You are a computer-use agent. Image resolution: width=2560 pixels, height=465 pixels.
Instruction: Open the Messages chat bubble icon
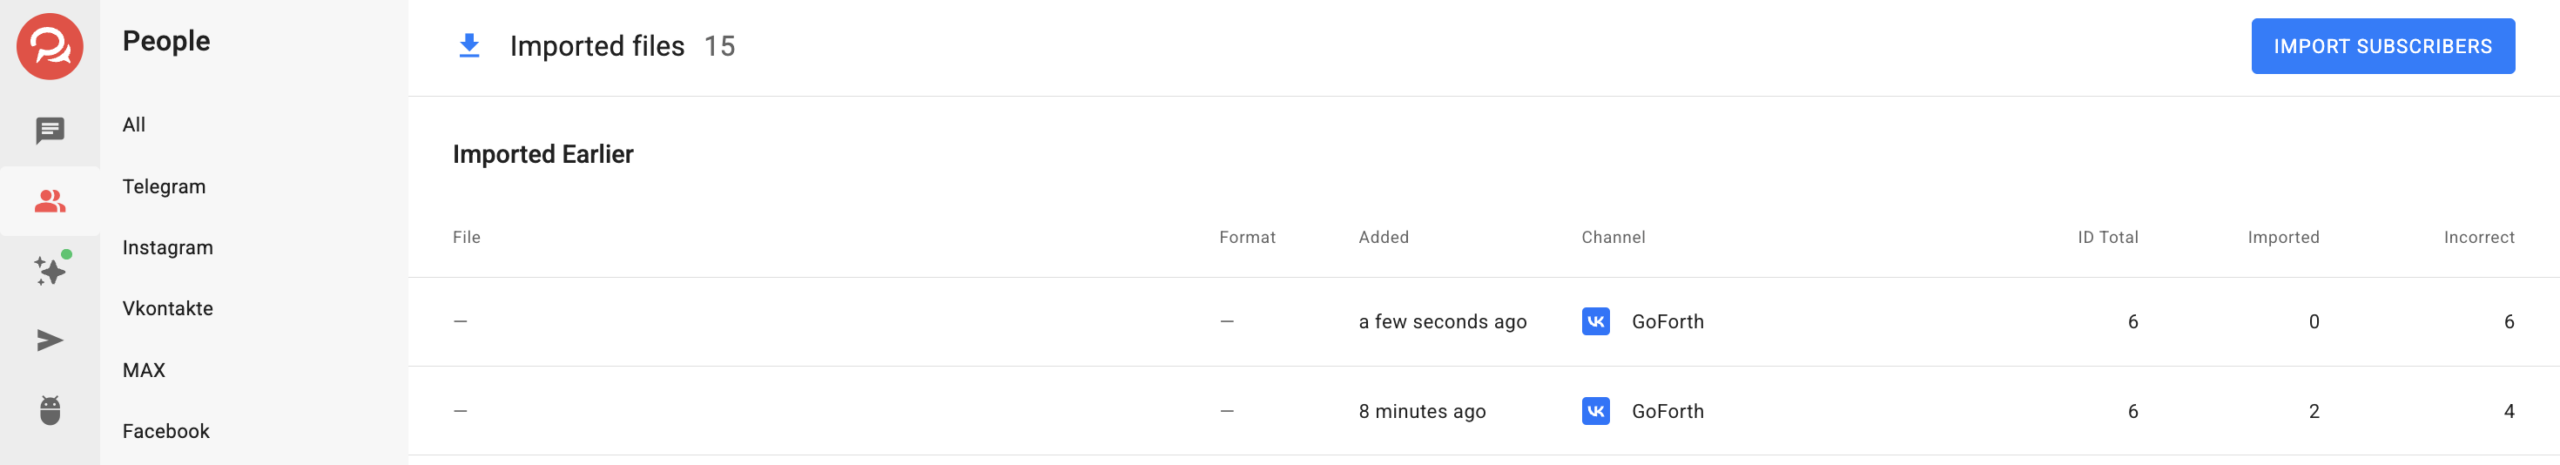(x=49, y=130)
